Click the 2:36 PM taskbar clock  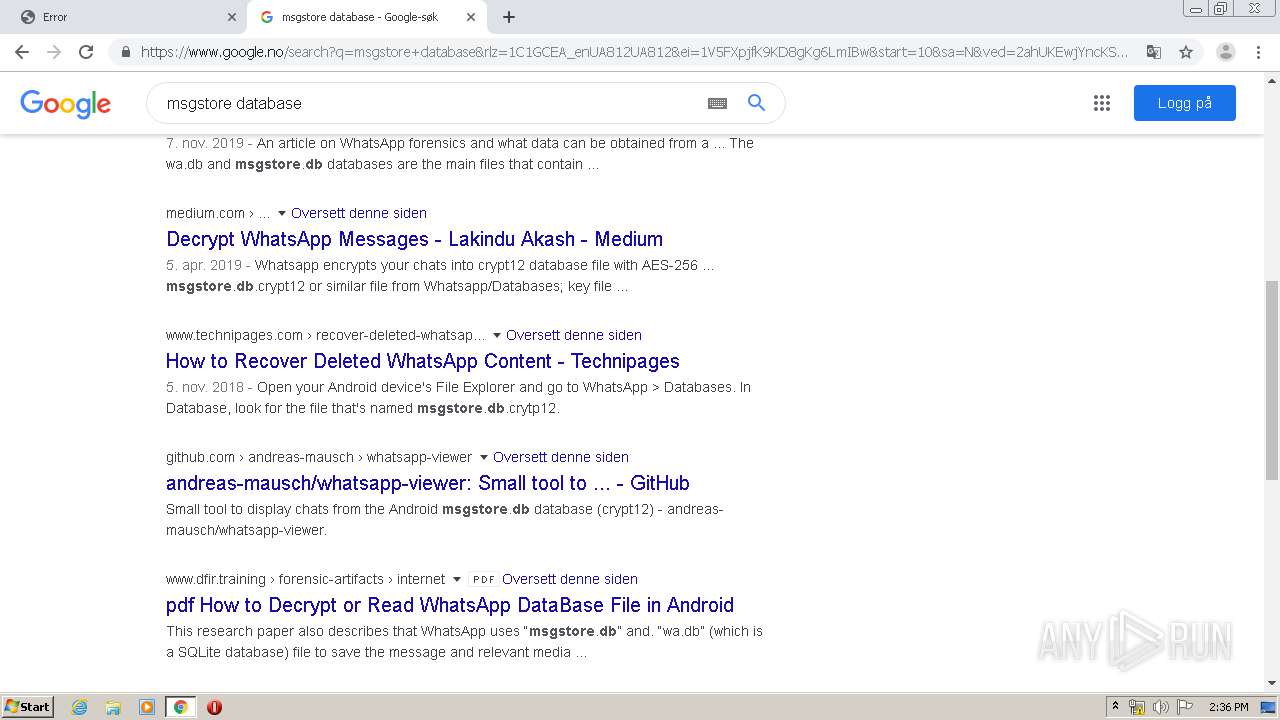pos(1228,707)
